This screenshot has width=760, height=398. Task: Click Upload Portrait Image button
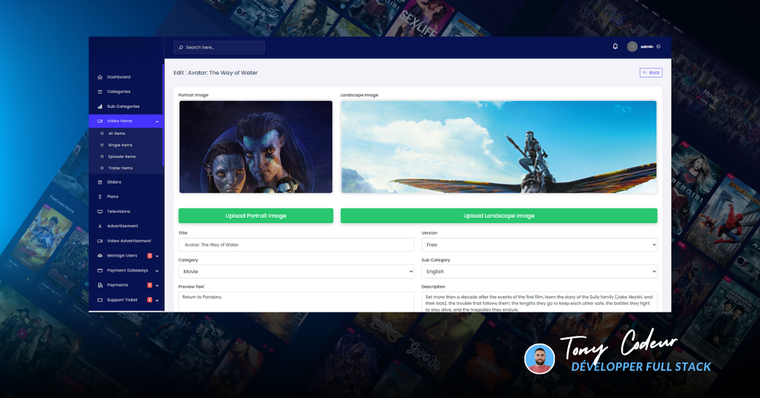pyautogui.click(x=255, y=216)
